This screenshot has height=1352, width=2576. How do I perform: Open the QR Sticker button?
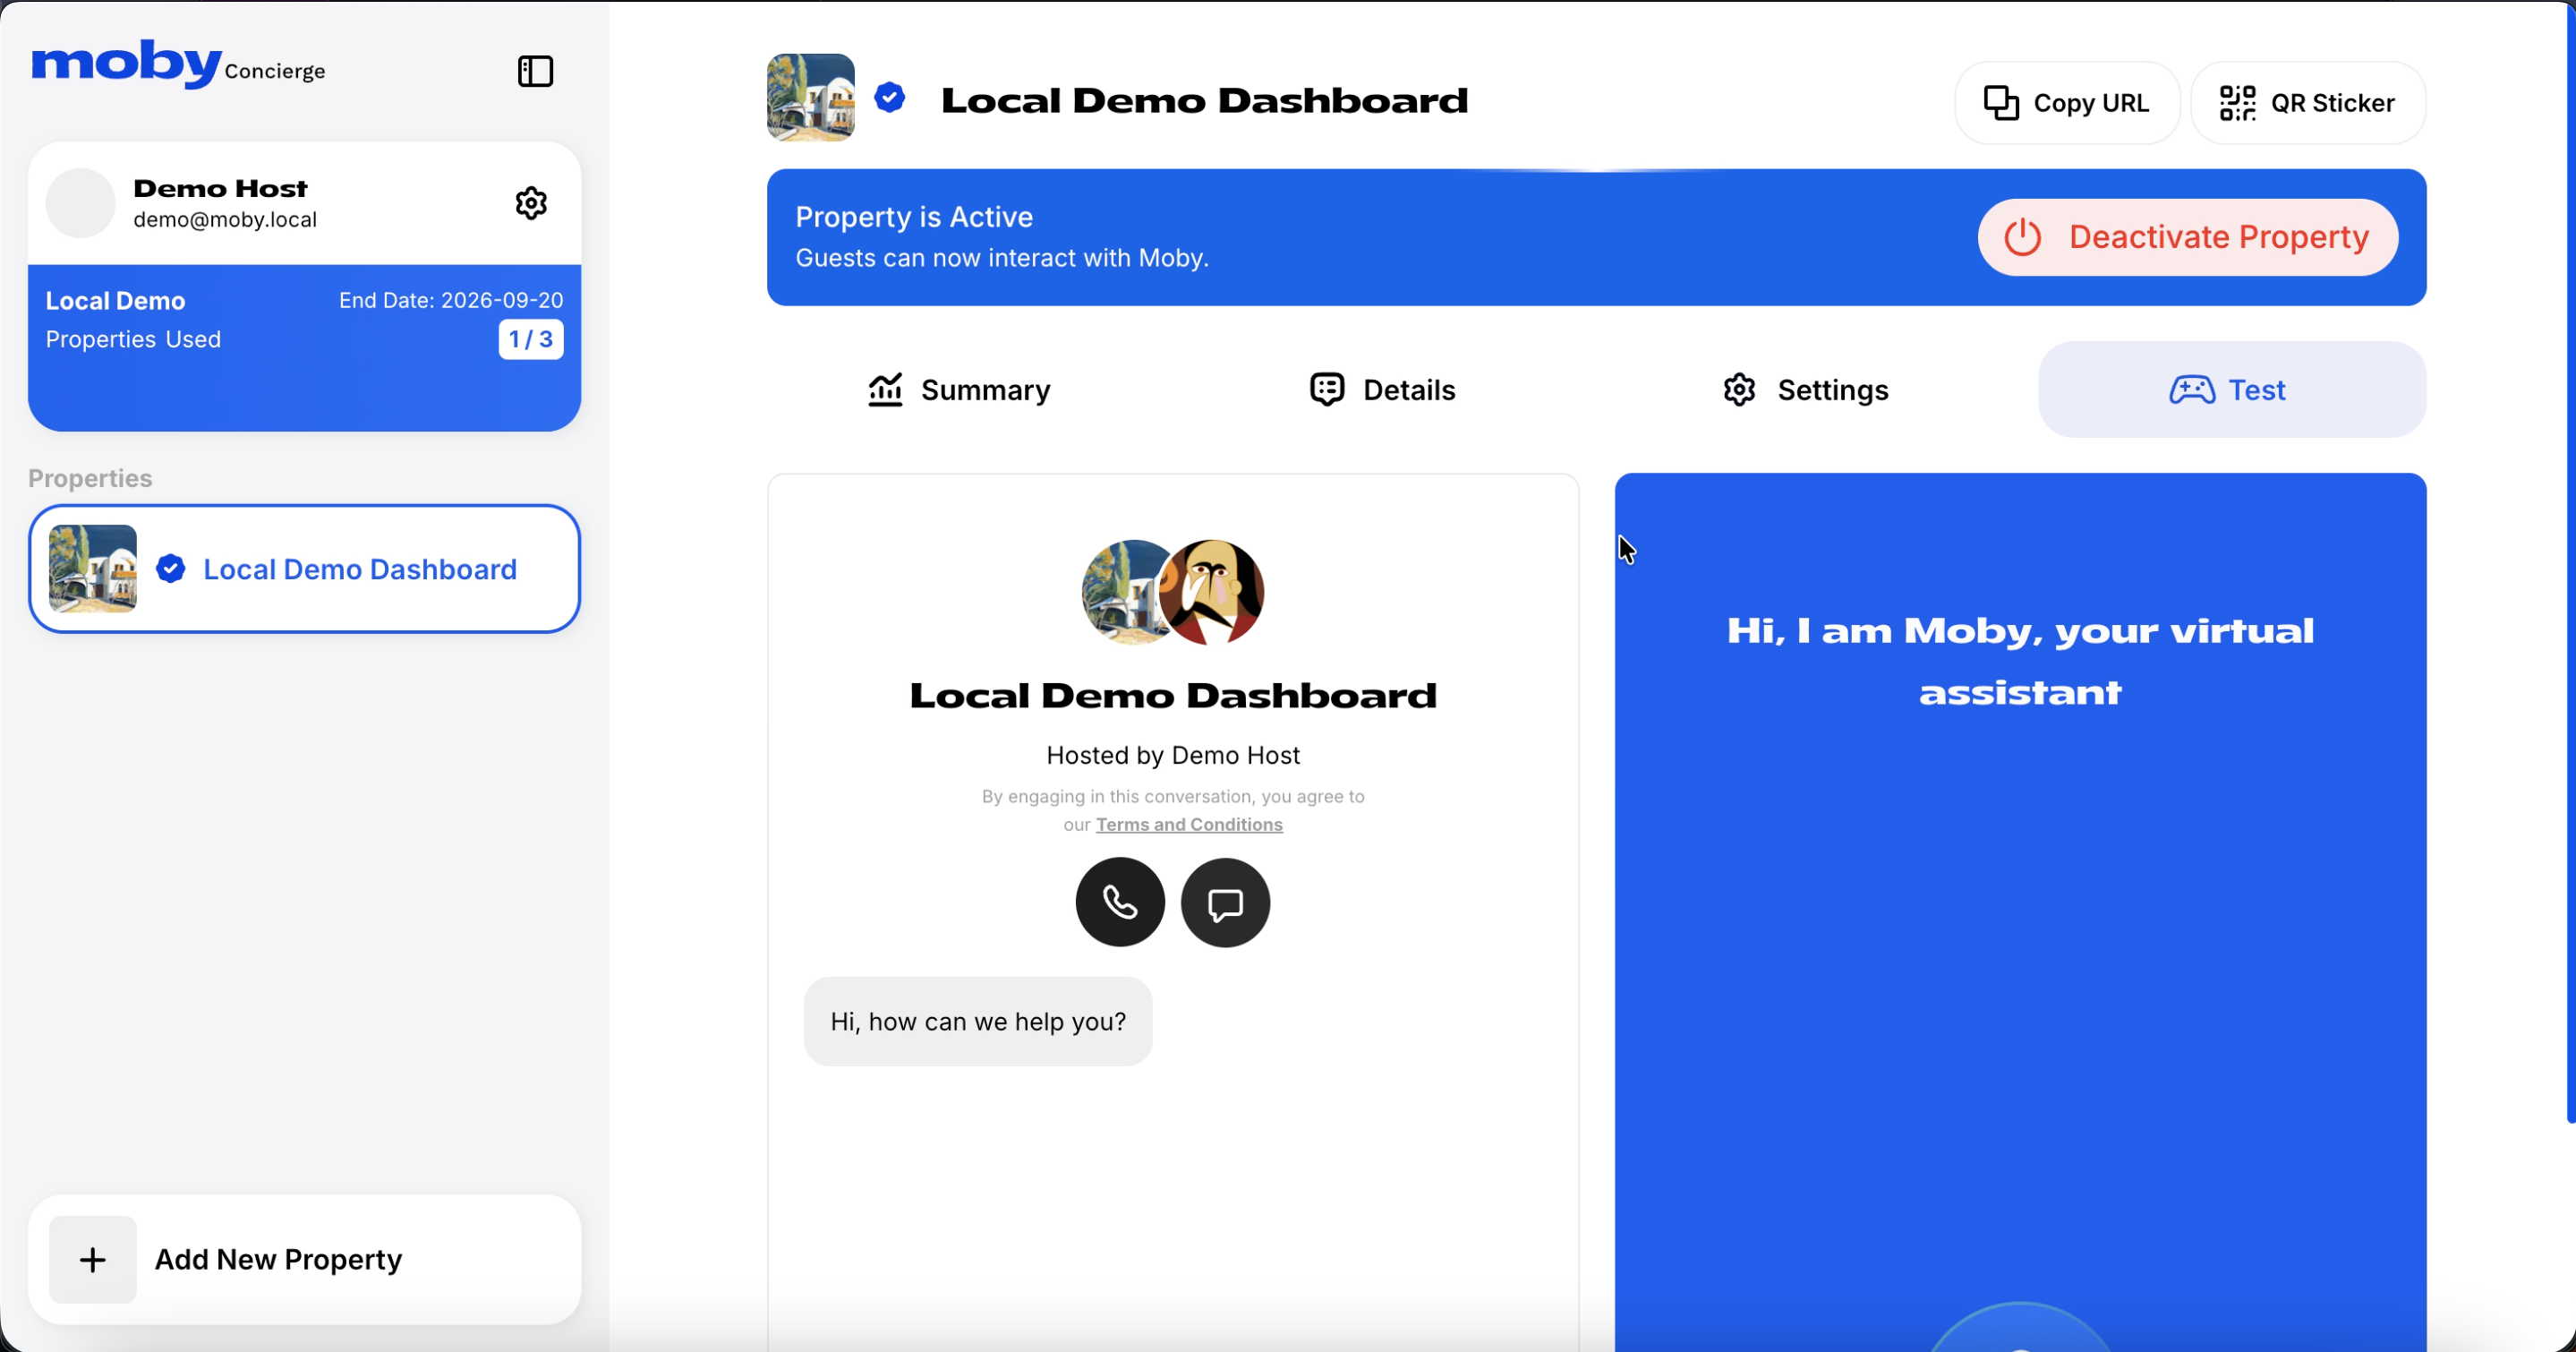2307,103
